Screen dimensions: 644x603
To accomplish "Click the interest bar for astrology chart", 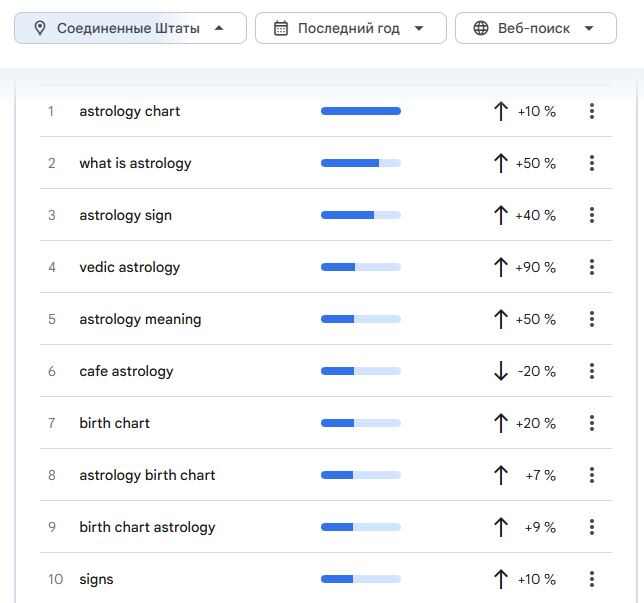I will tap(361, 111).
